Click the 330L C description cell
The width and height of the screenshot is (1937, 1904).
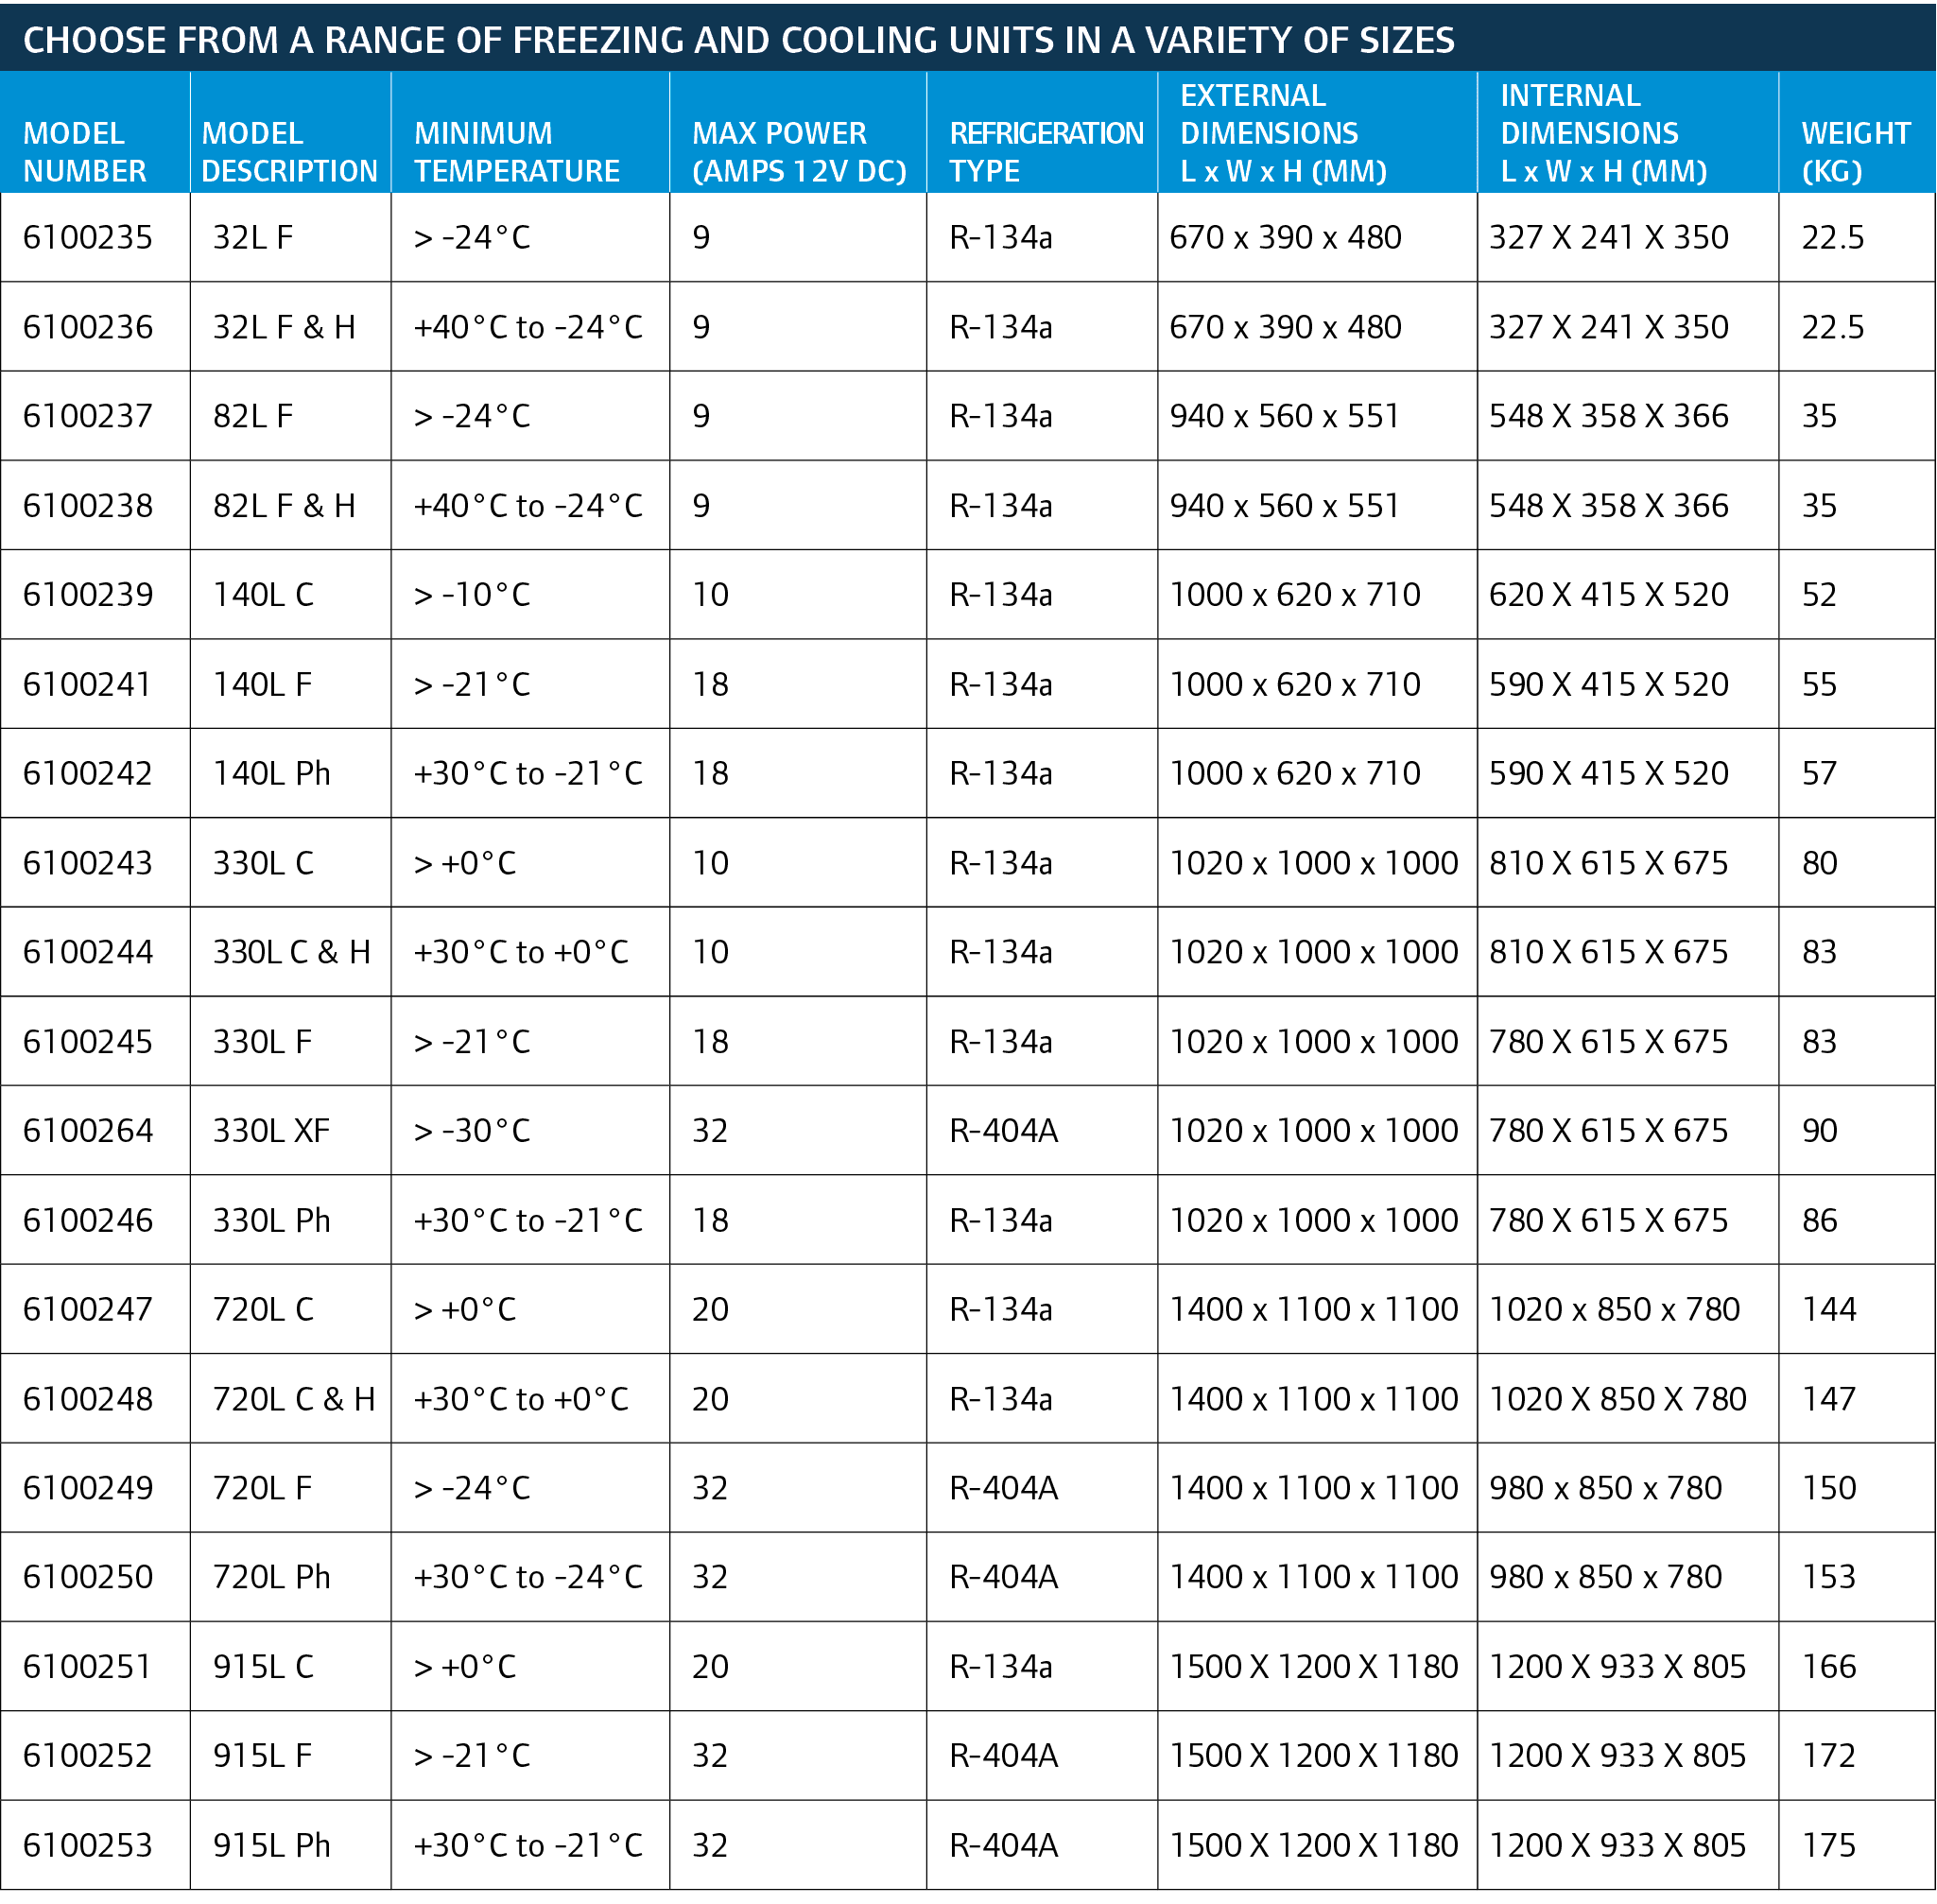(x=263, y=863)
